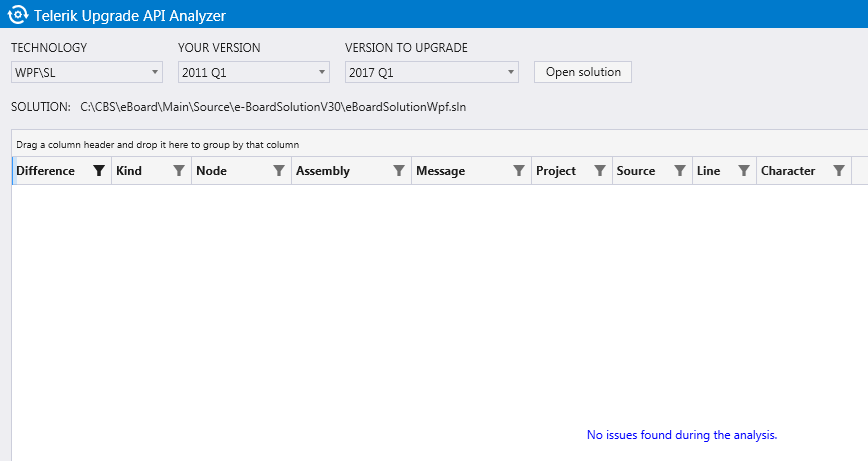Filter the Project column
Image resolution: width=868 pixels, height=466 pixels.
tap(600, 171)
